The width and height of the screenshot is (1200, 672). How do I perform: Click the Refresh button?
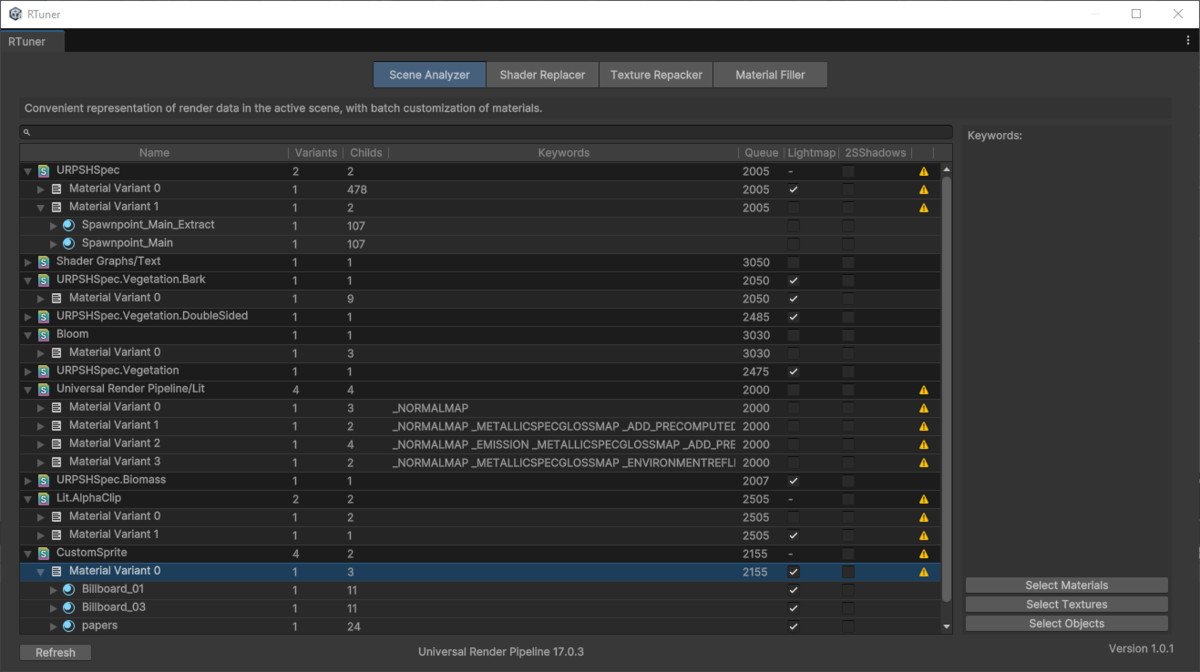[55, 652]
